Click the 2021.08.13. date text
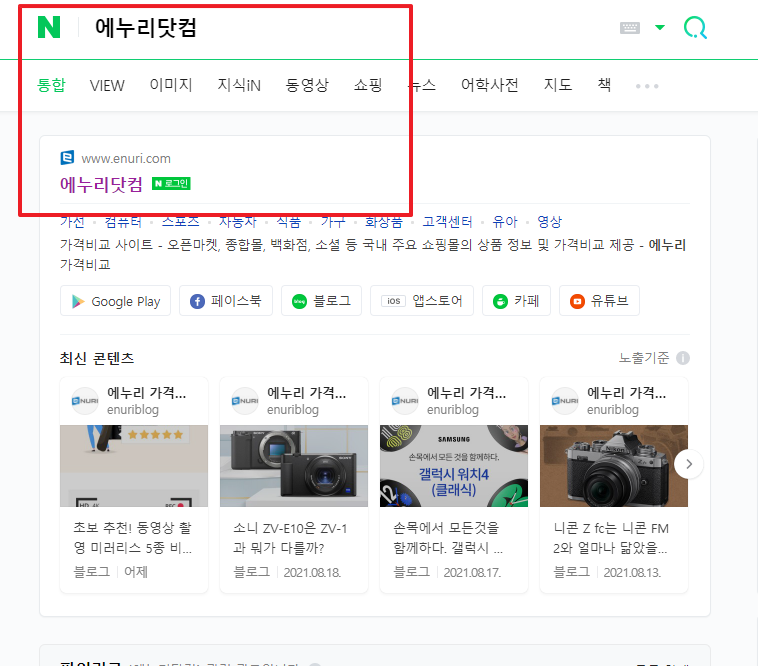Viewport: 758px width, 666px height. coord(632,573)
